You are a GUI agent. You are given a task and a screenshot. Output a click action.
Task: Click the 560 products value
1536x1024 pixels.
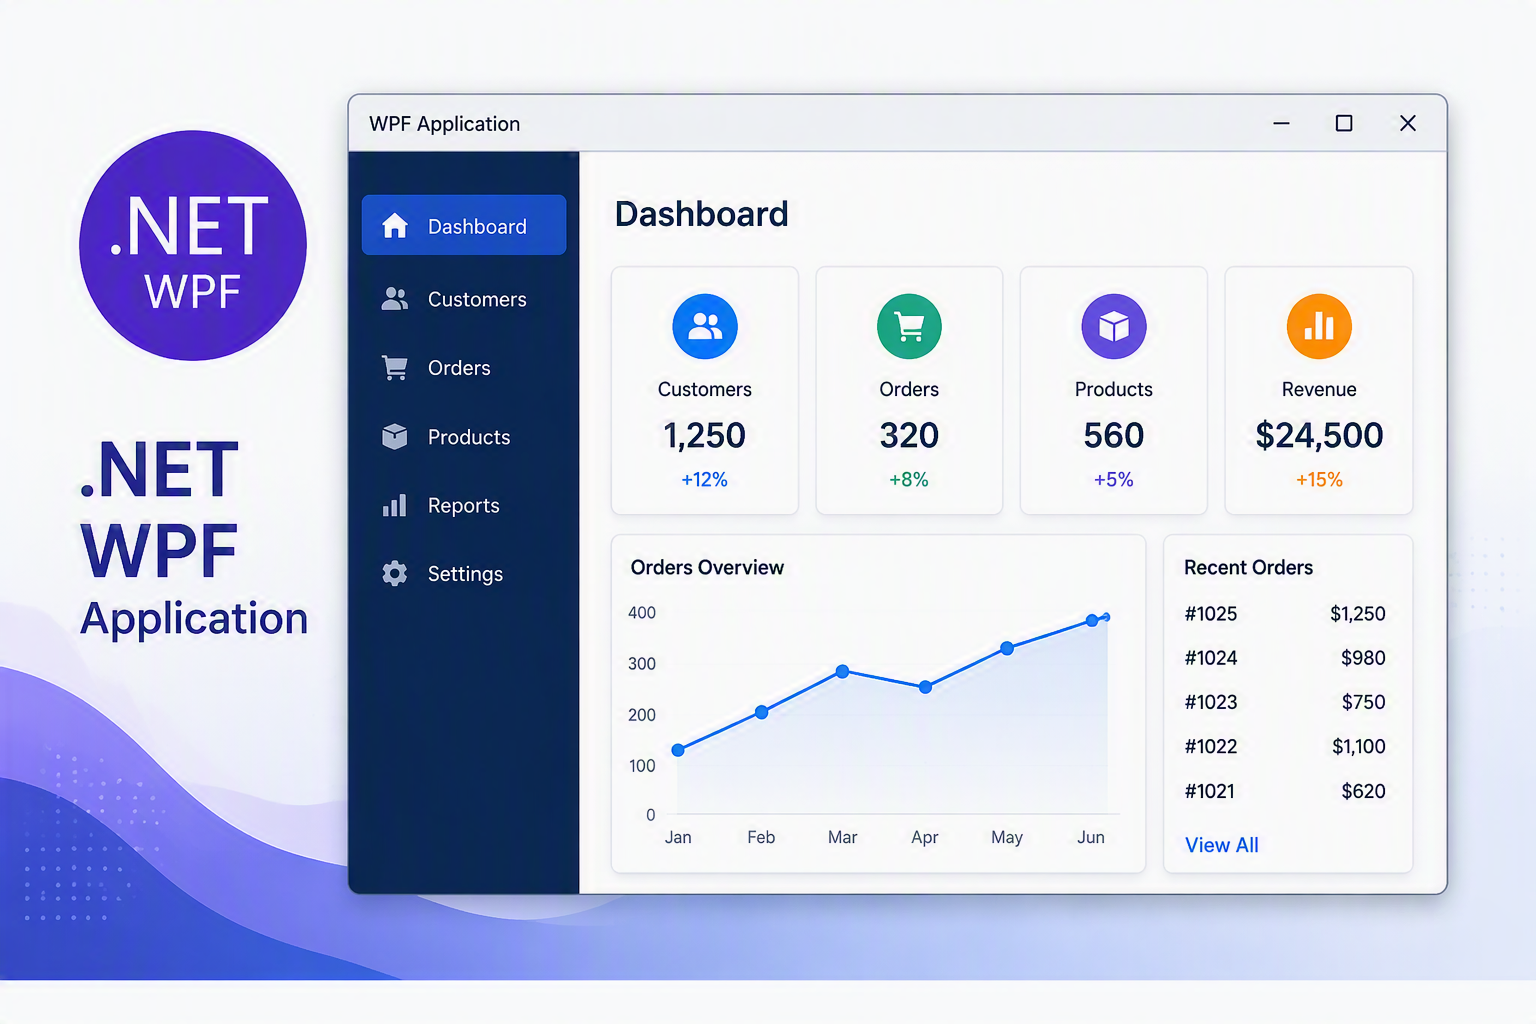click(x=1114, y=435)
